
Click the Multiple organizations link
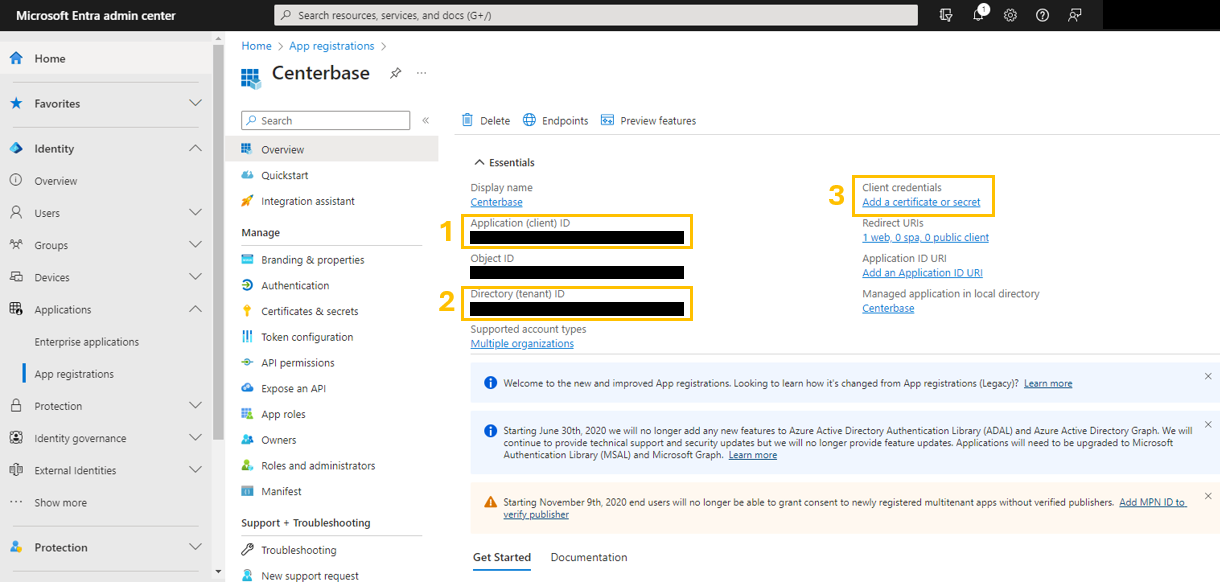522,344
